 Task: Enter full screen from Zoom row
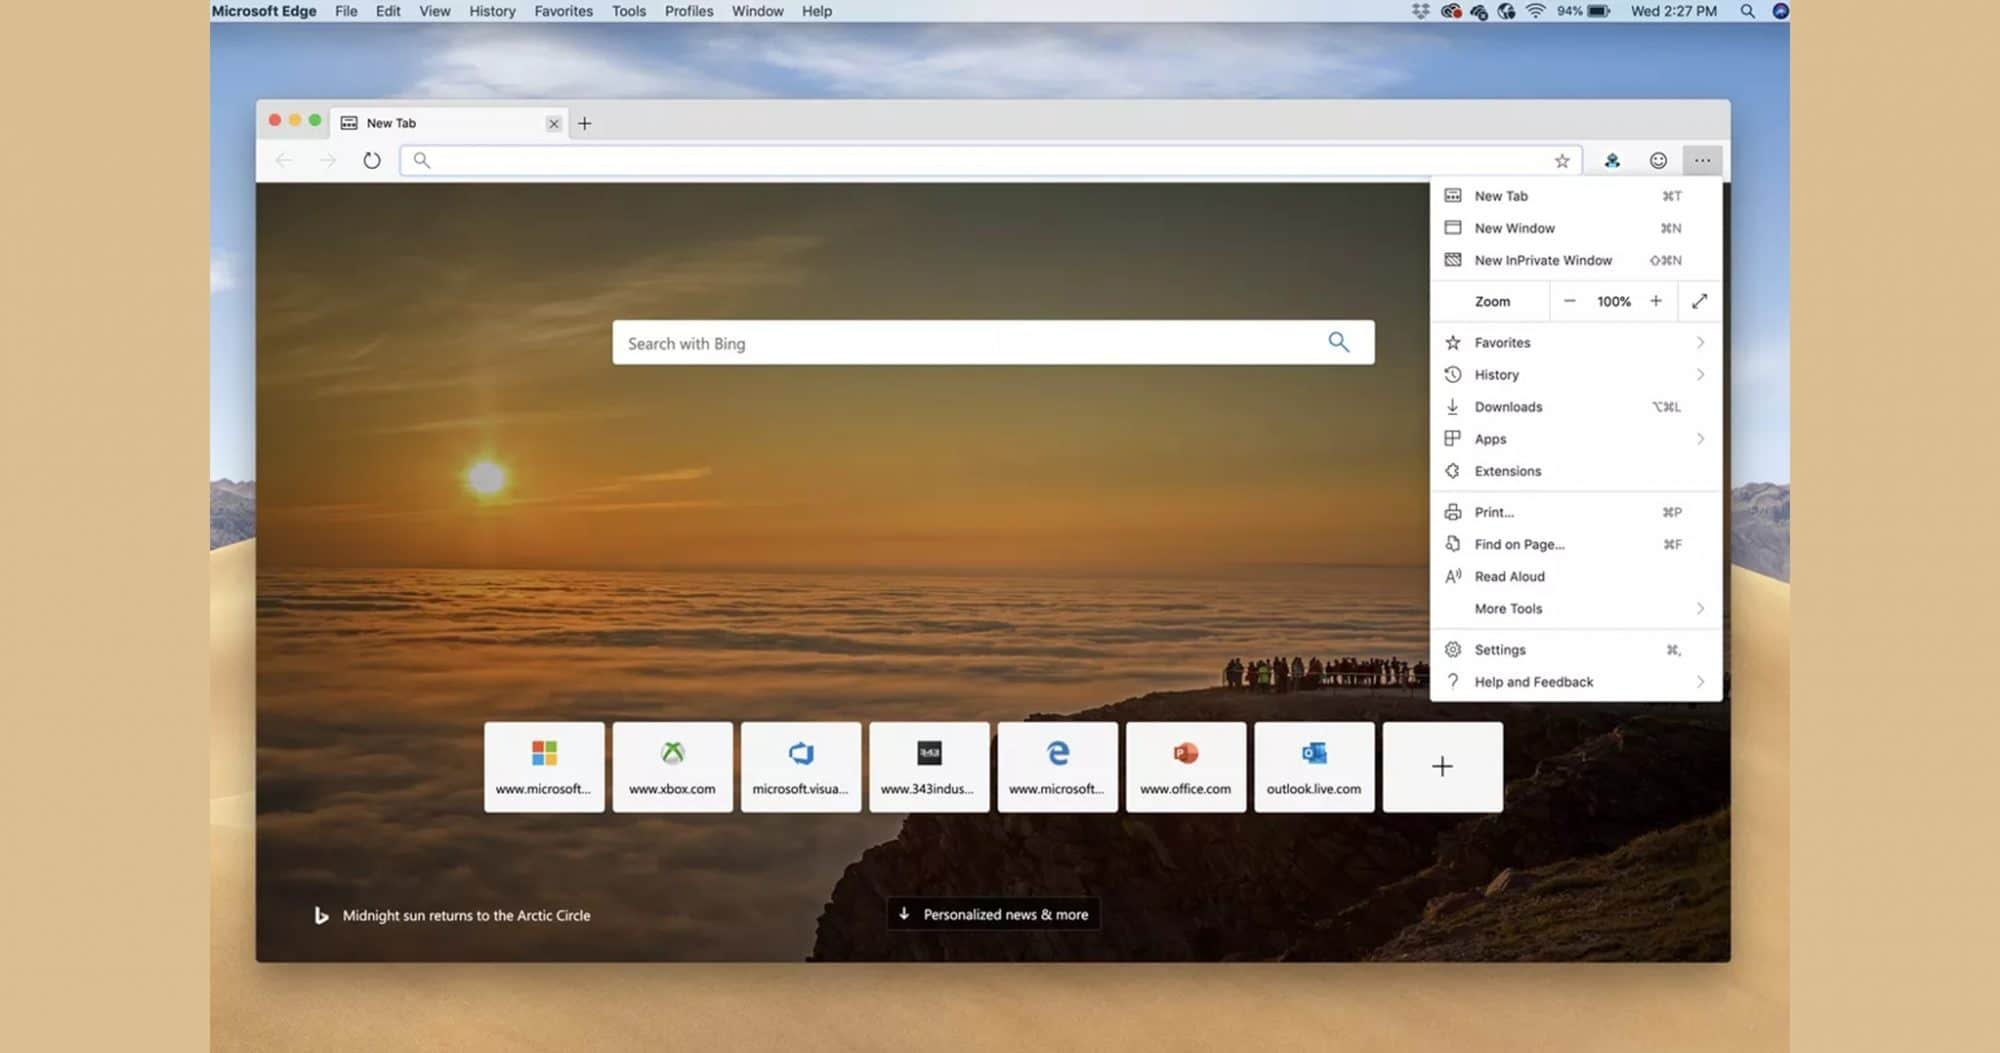(x=1699, y=301)
